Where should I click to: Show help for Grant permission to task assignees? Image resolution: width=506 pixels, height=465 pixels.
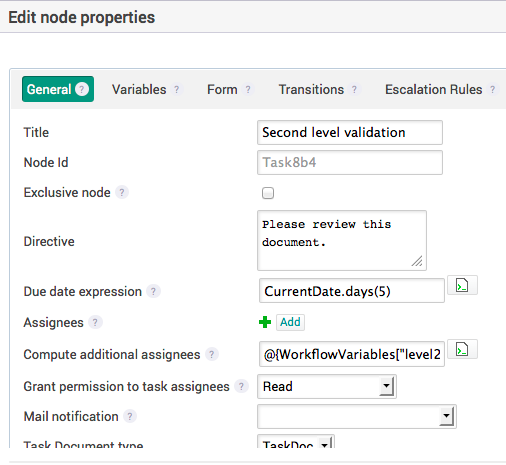pyautogui.click(x=241, y=386)
